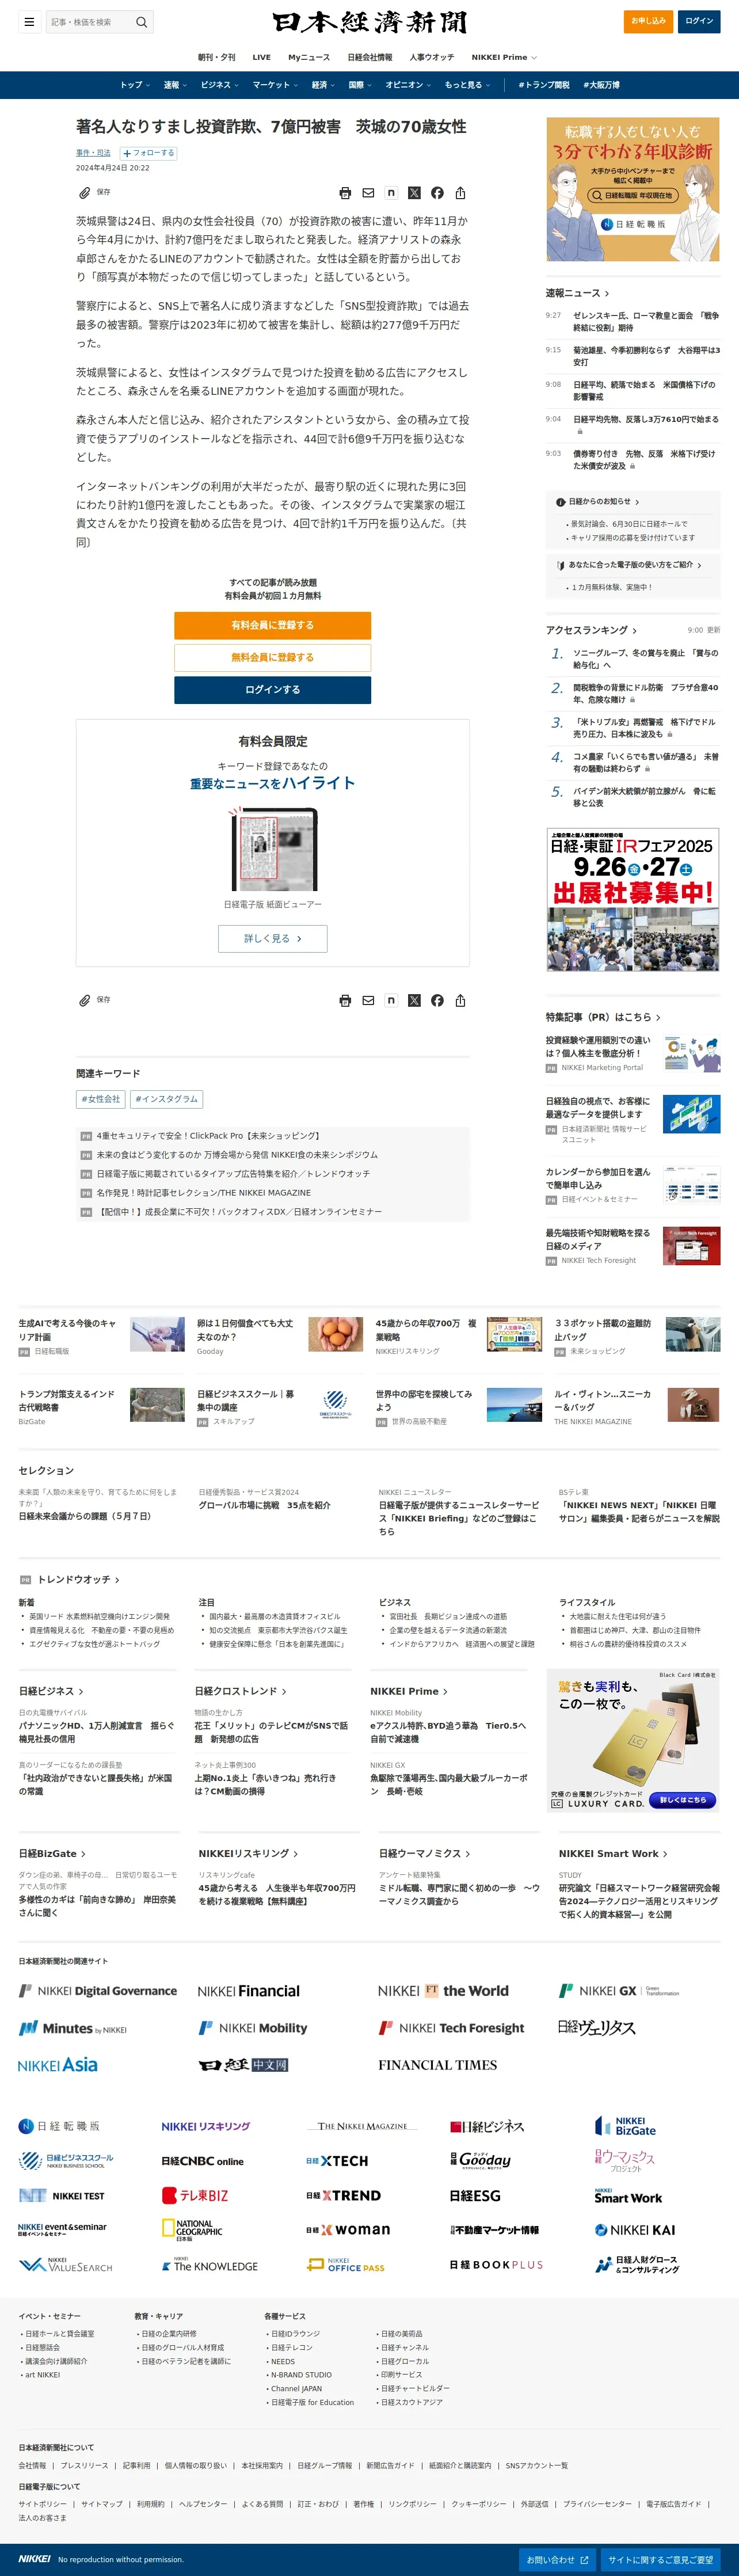This screenshot has height=2576, width=739.
Task: Expand the 速報 navigation dropdown
Action: (x=175, y=85)
